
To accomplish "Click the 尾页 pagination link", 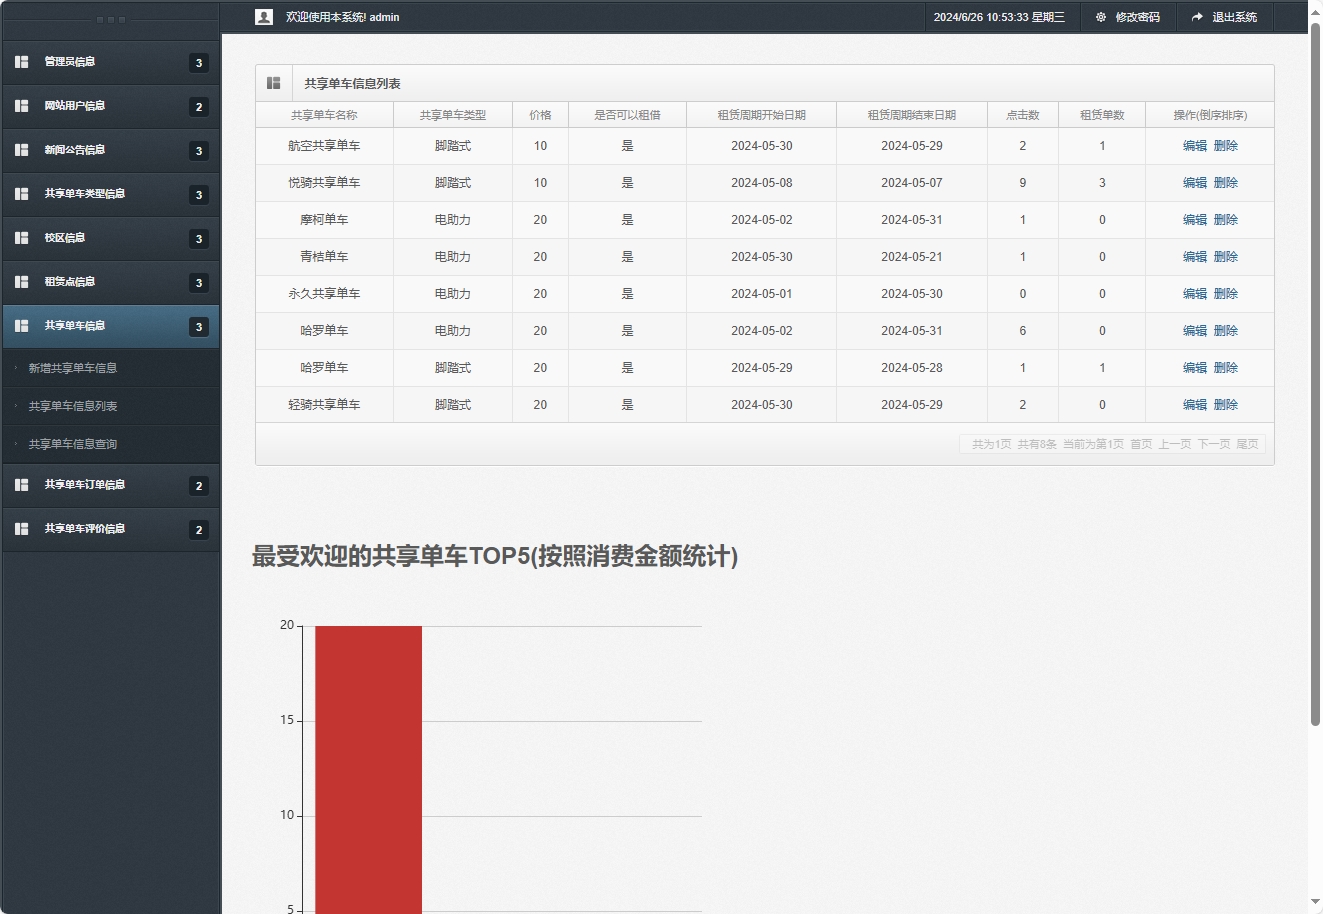I will 1248,443.
